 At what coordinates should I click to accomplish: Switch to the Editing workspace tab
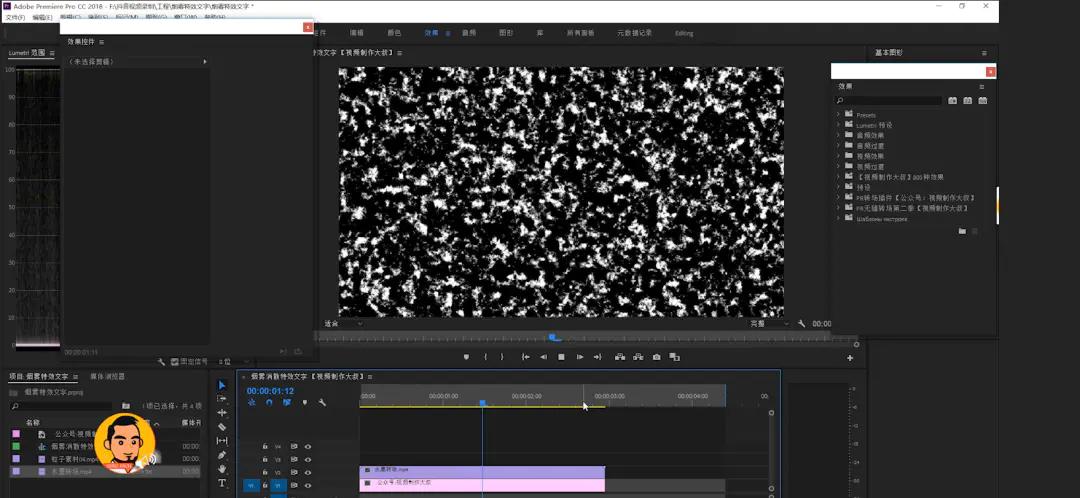point(684,33)
